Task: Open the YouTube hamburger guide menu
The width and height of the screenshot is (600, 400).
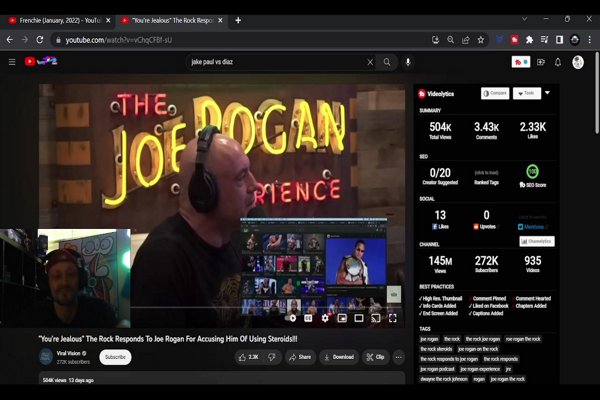Action: tap(12, 62)
